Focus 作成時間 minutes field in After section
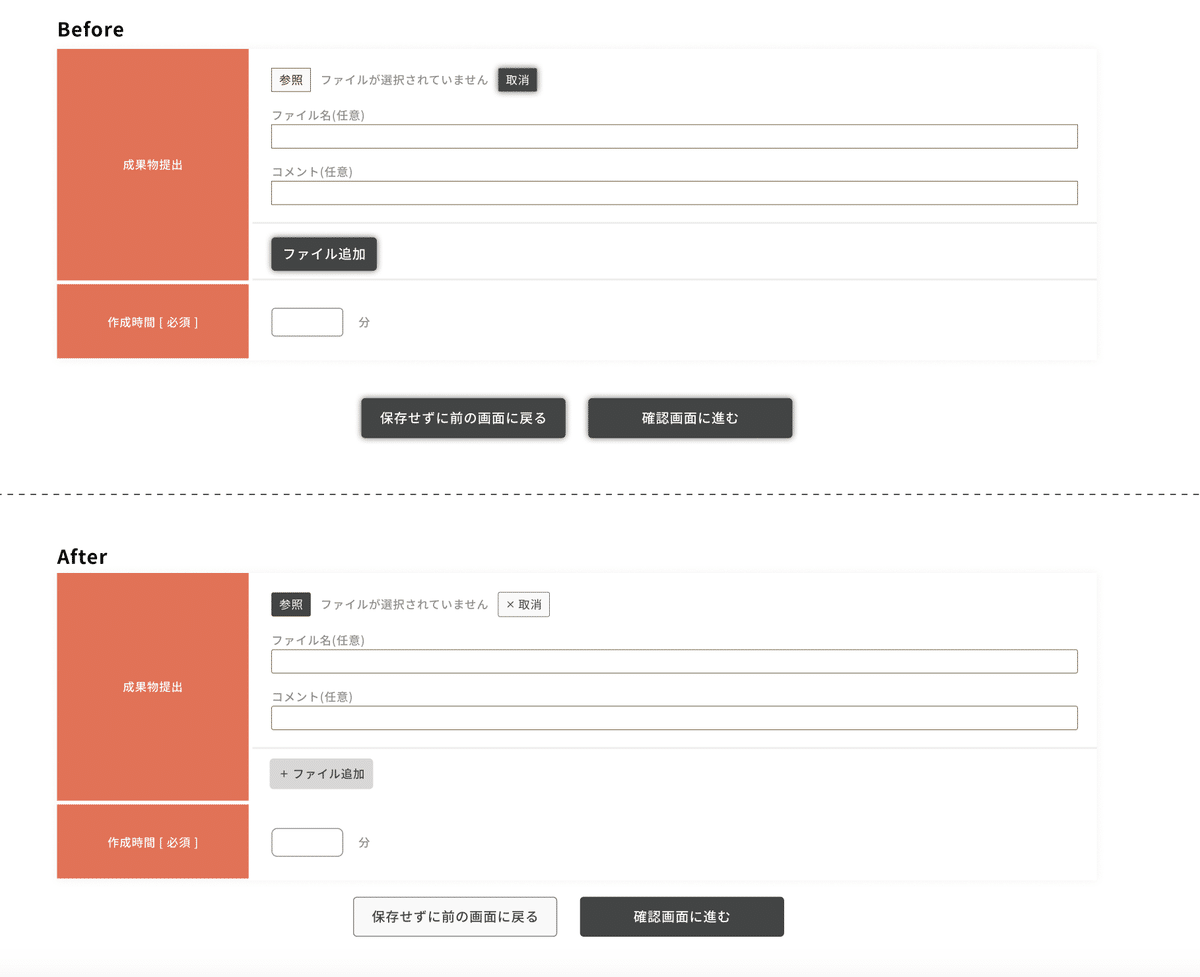Viewport: 1200px width, 977px height. click(x=307, y=842)
